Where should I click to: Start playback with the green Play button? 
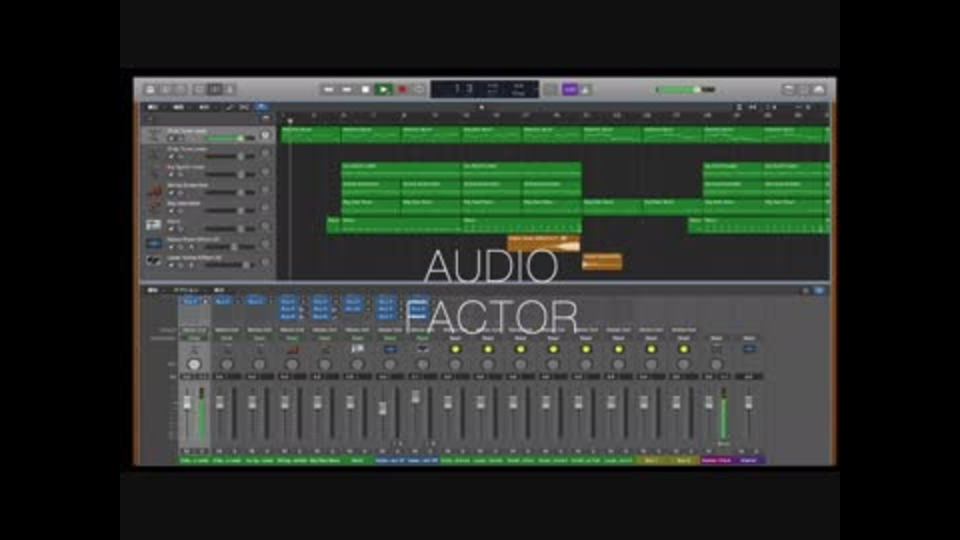pos(384,89)
